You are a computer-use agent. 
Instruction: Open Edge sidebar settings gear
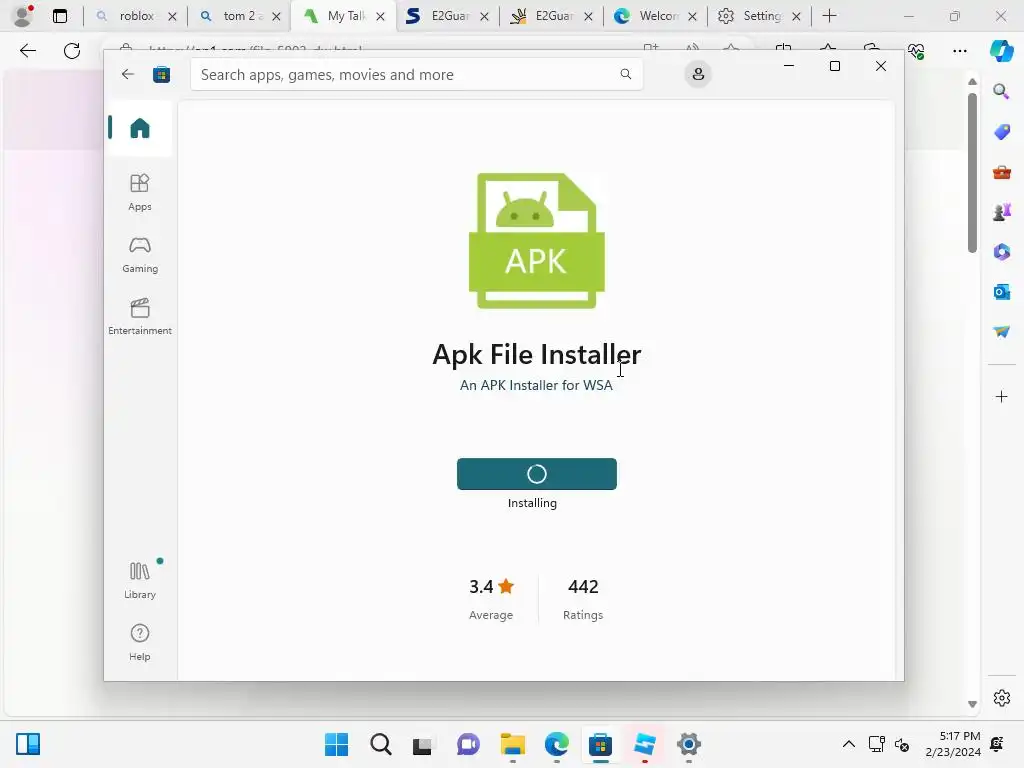pyautogui.click(x=1001, y=698)
